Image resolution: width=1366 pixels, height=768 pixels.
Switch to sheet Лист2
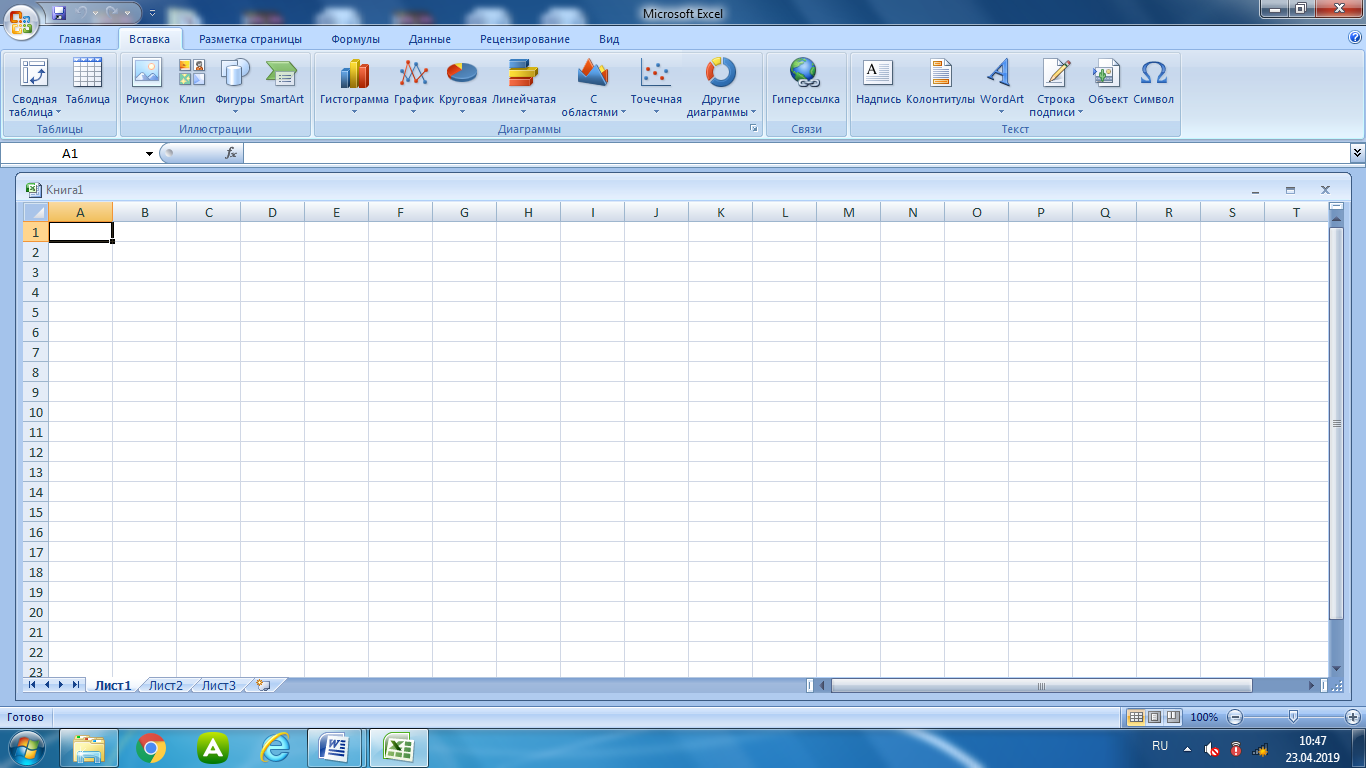coord(166,685)
